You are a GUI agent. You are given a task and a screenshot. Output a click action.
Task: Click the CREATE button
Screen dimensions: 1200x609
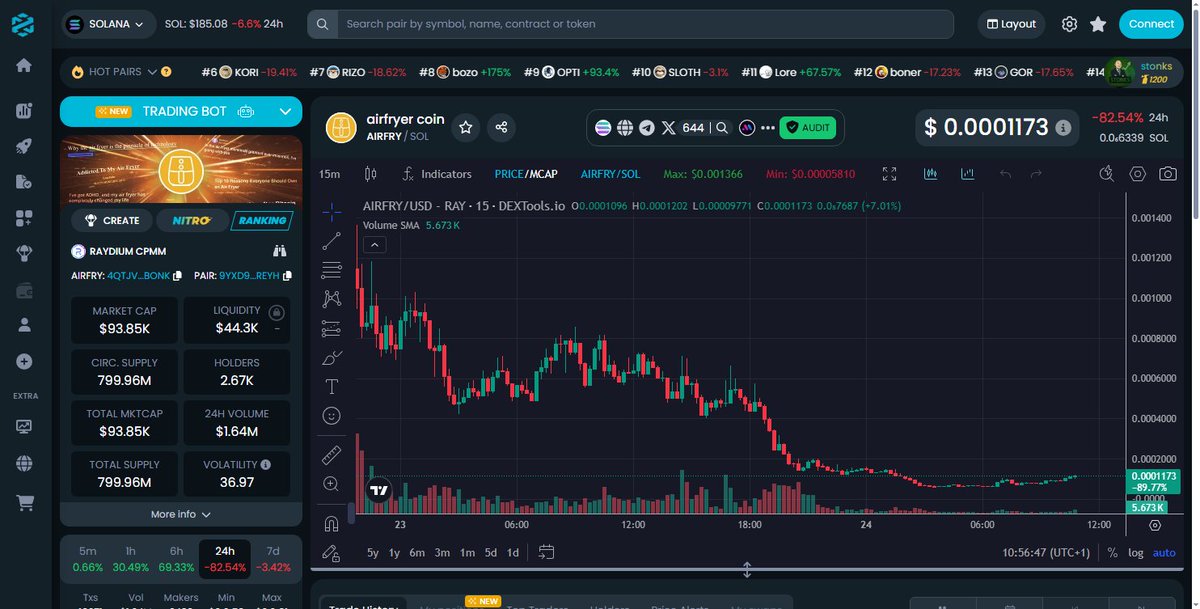tap(111, 220)
